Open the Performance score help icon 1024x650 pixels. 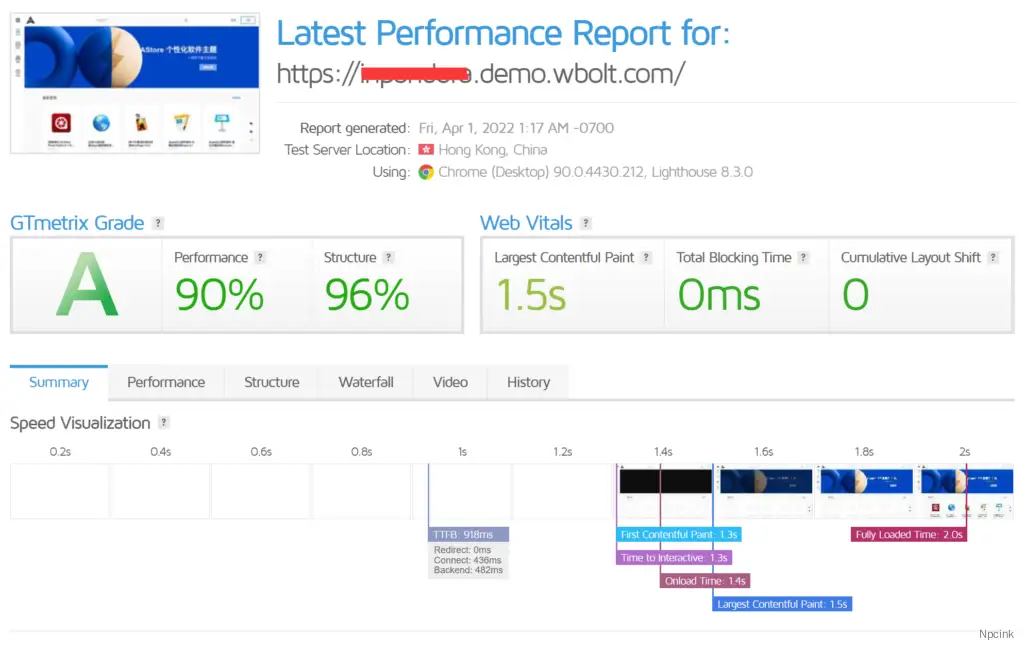pos(260,258)
